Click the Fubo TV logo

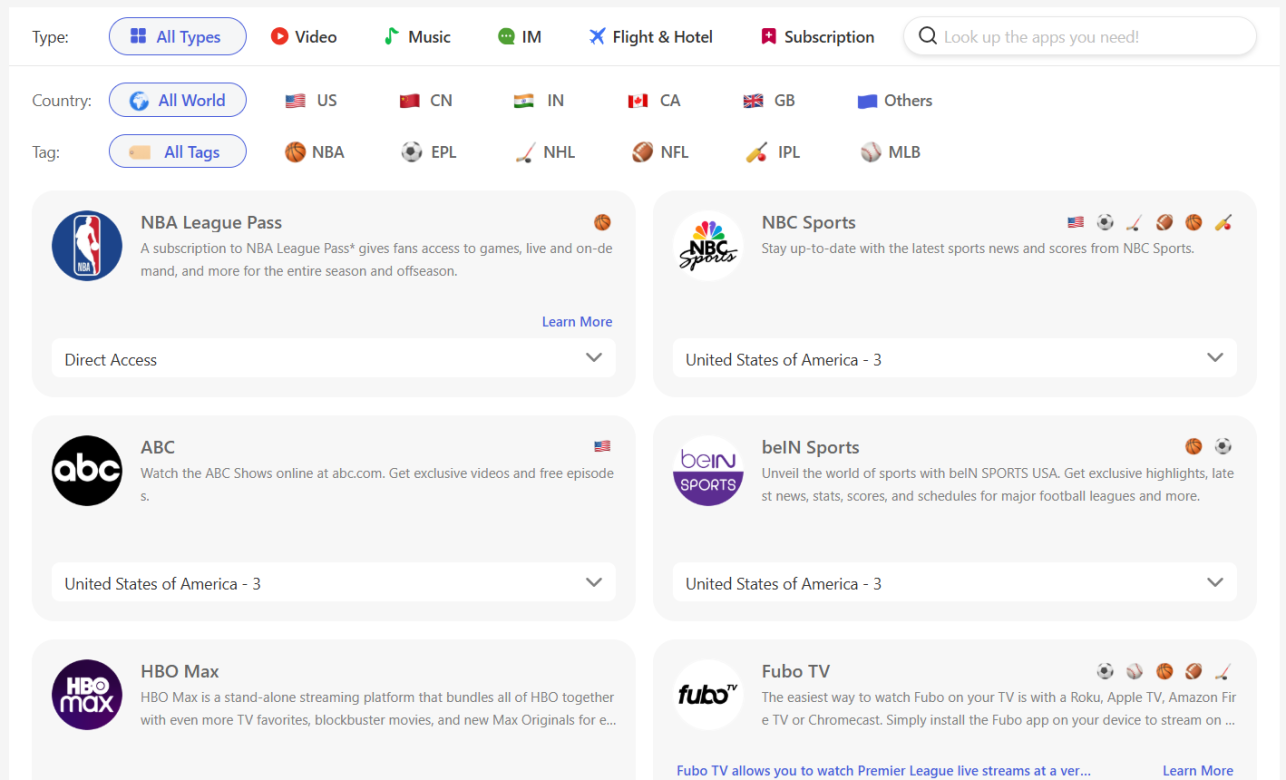pos(708,694)
